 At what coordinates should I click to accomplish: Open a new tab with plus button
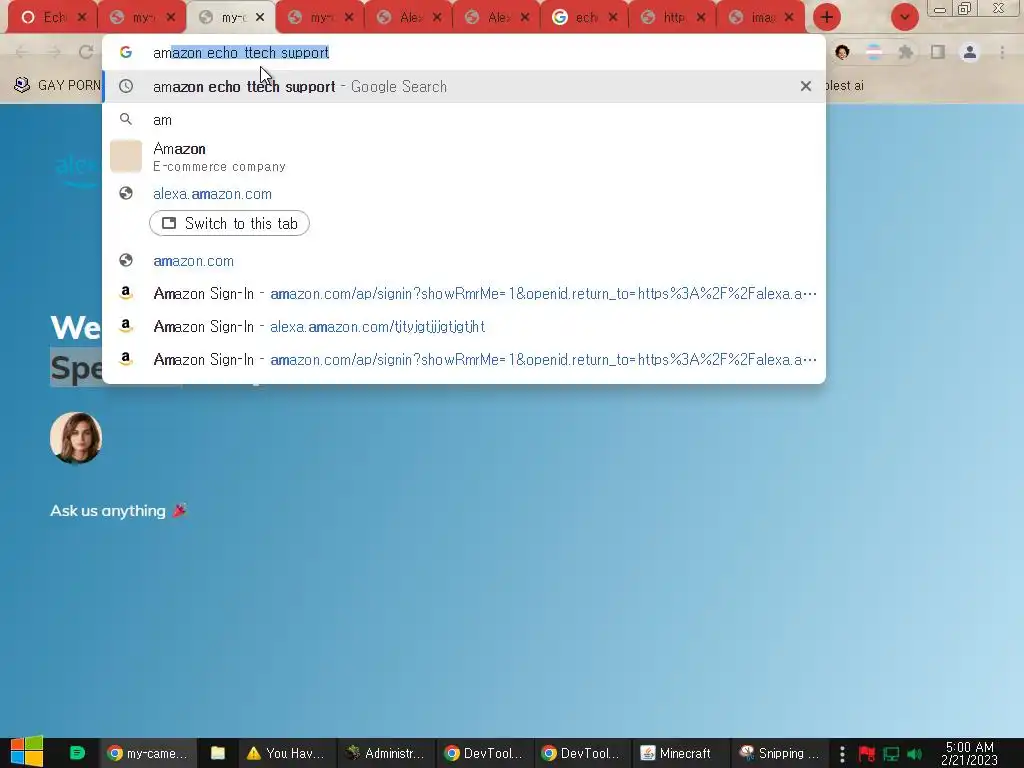coord(827,18)
